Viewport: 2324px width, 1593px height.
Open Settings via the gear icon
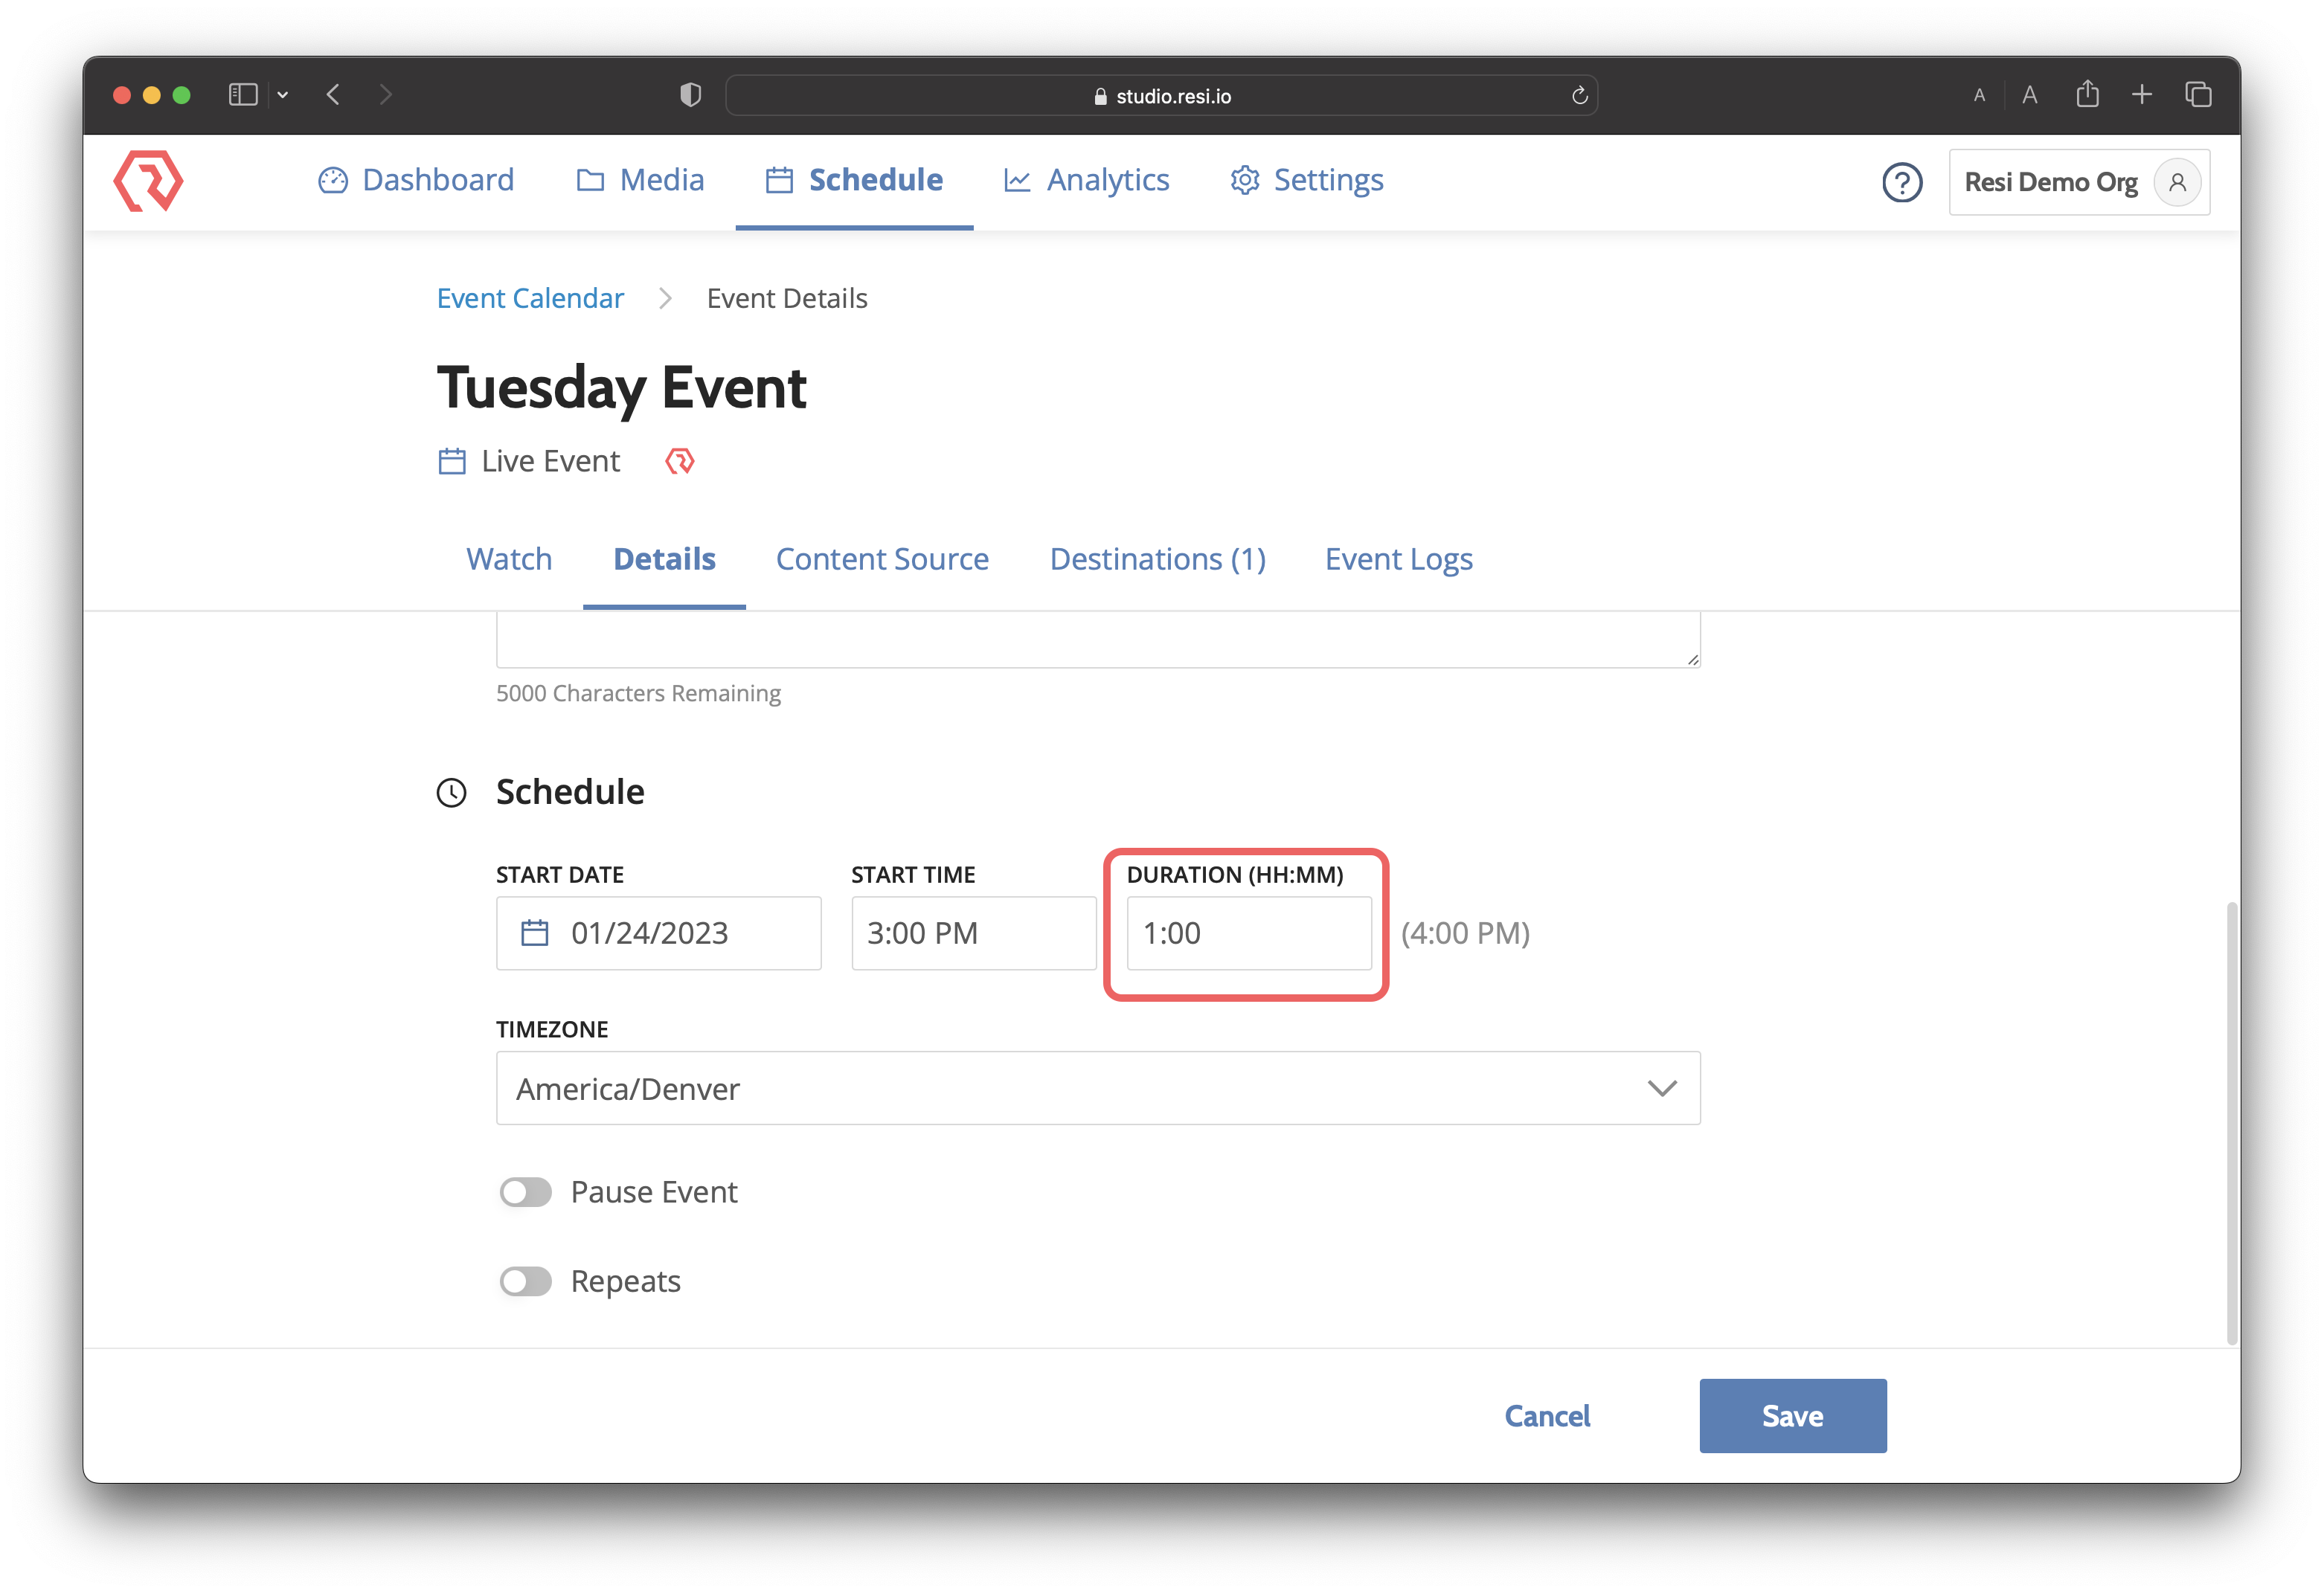(1244, 180)
